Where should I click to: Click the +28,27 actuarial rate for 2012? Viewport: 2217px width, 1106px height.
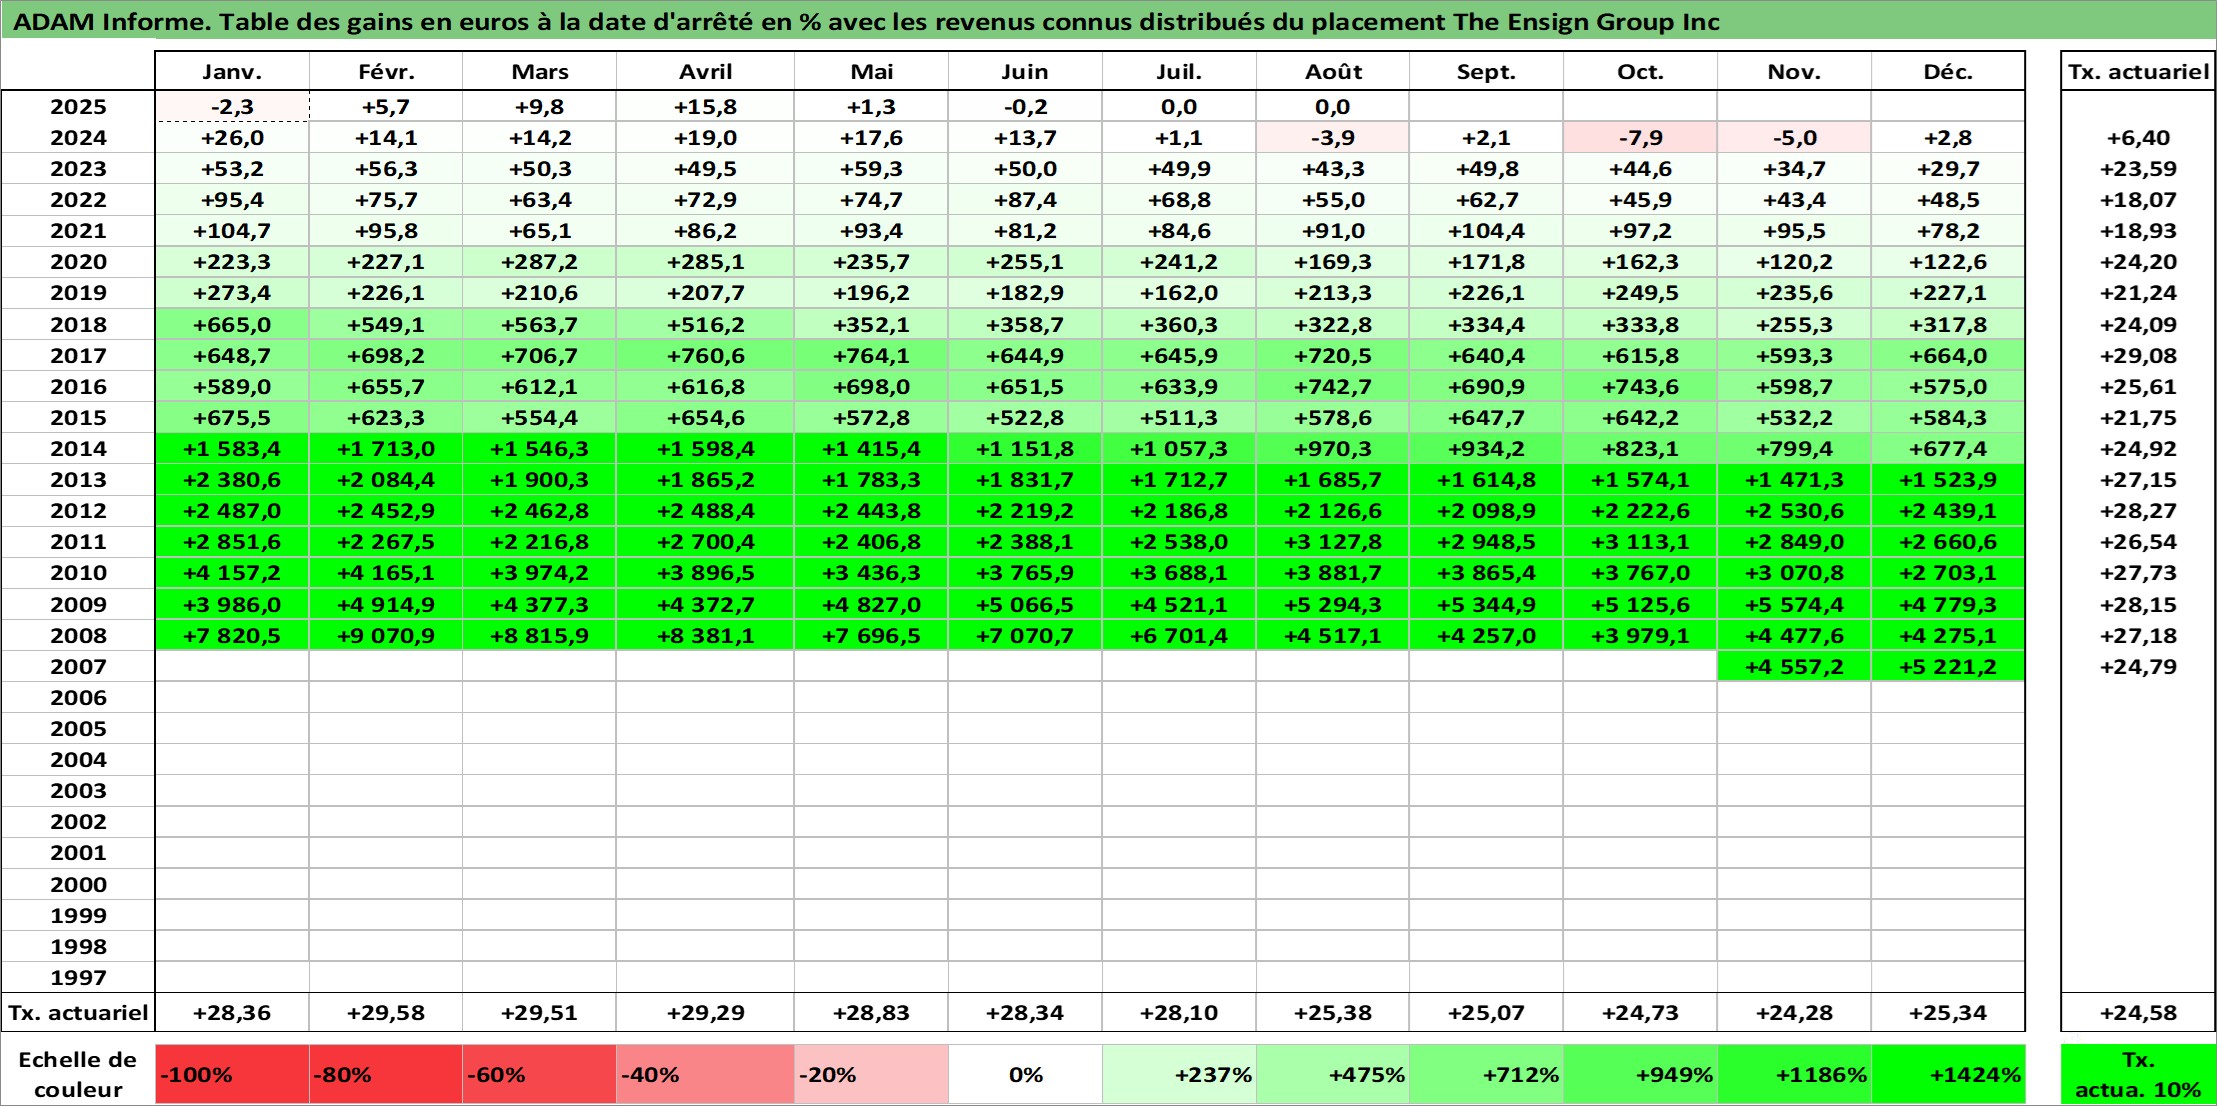2138,511
